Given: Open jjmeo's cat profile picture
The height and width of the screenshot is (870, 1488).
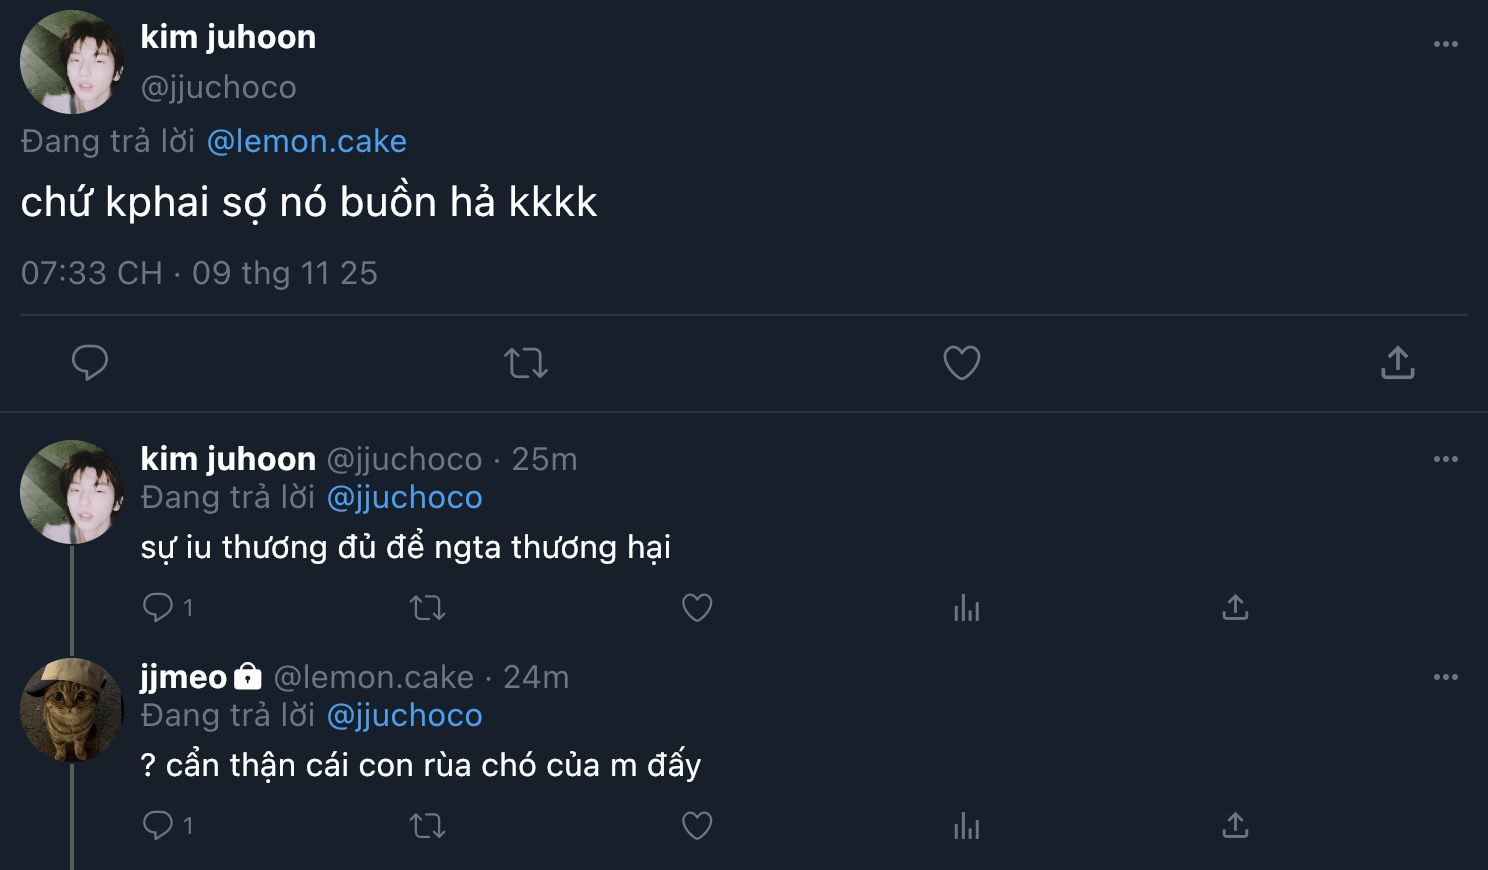Looking at the screenshot, I should (x=71, y=709).
